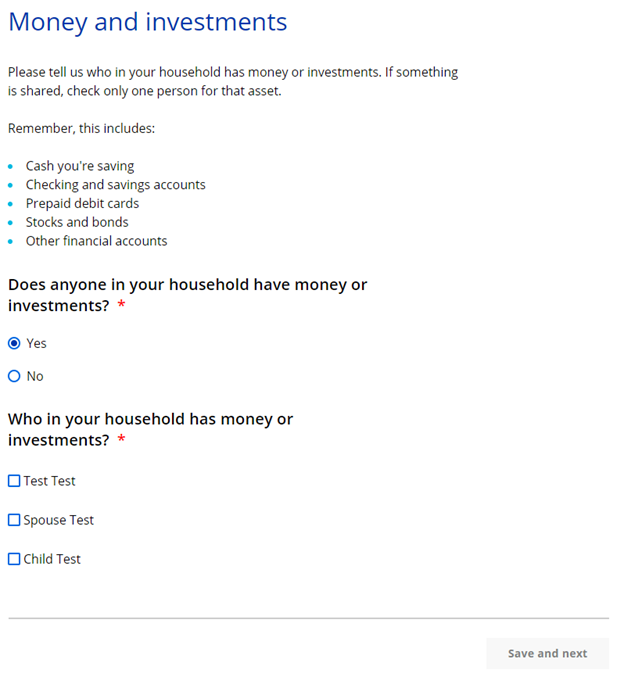Click the "Other financial accounts" list item

tap(96, 241)
